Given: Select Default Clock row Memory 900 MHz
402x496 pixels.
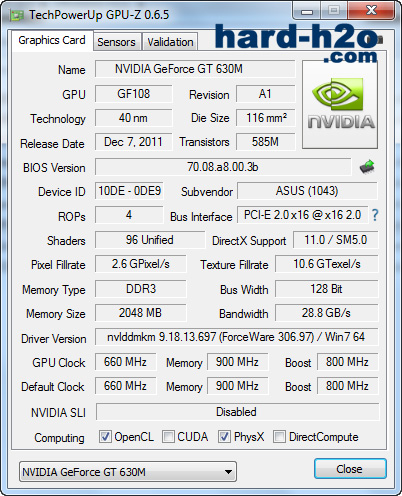Looking at the screenshot, I should tap(238, 386).
